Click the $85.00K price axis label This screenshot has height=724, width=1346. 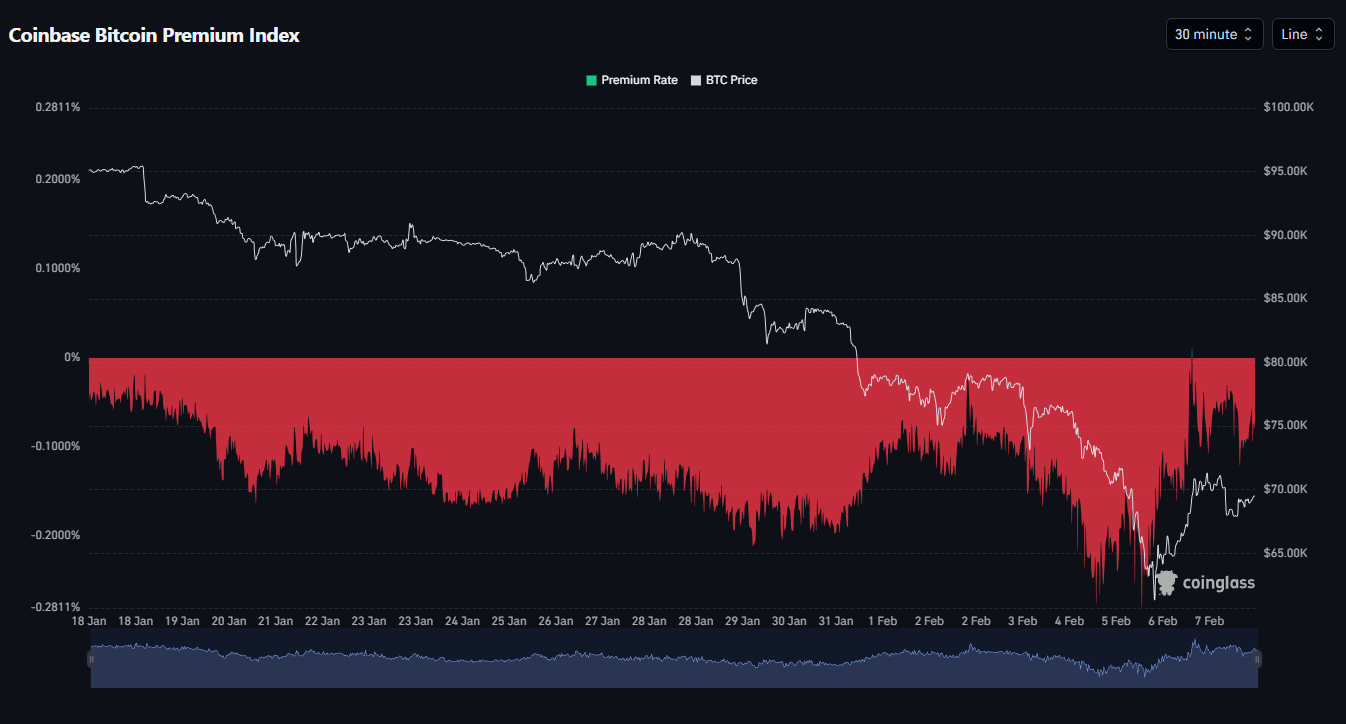click(x=1286, y=298)
